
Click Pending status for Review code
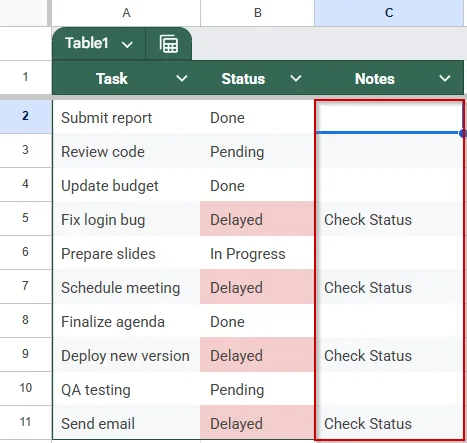257,151
